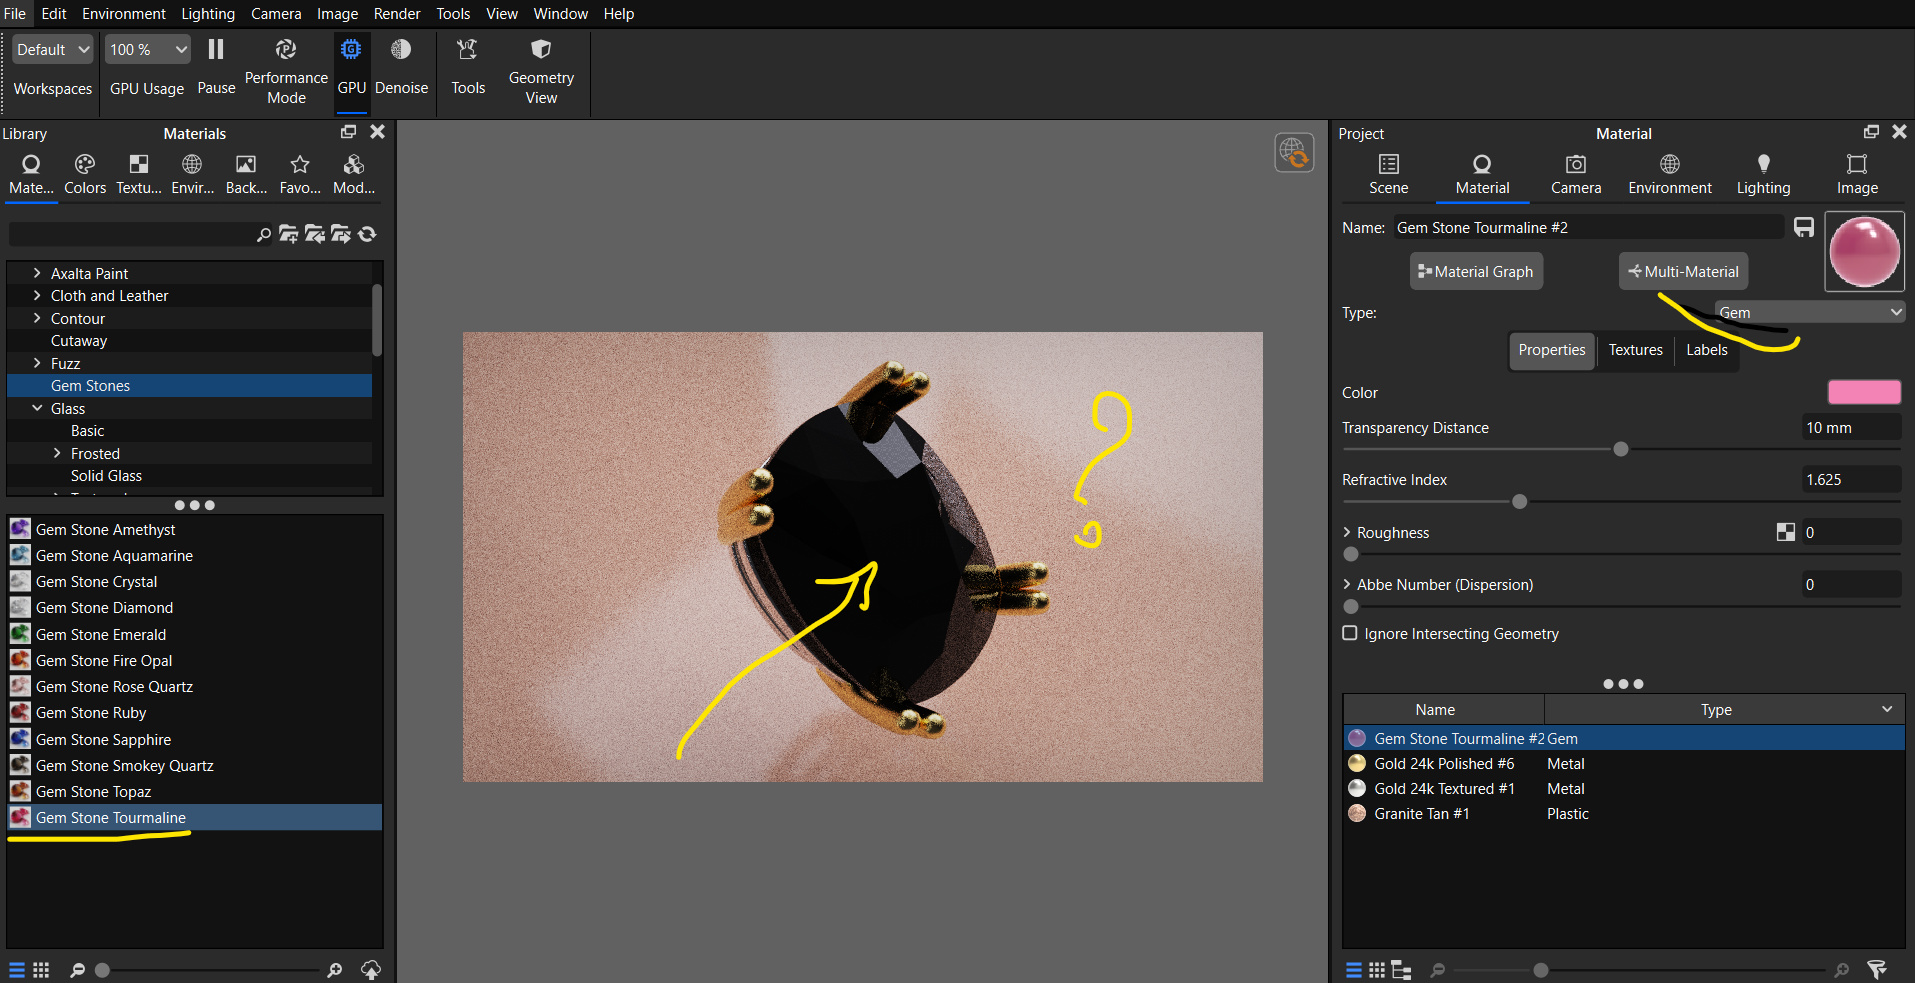Click the add folder icon in library

click(288, 234)
